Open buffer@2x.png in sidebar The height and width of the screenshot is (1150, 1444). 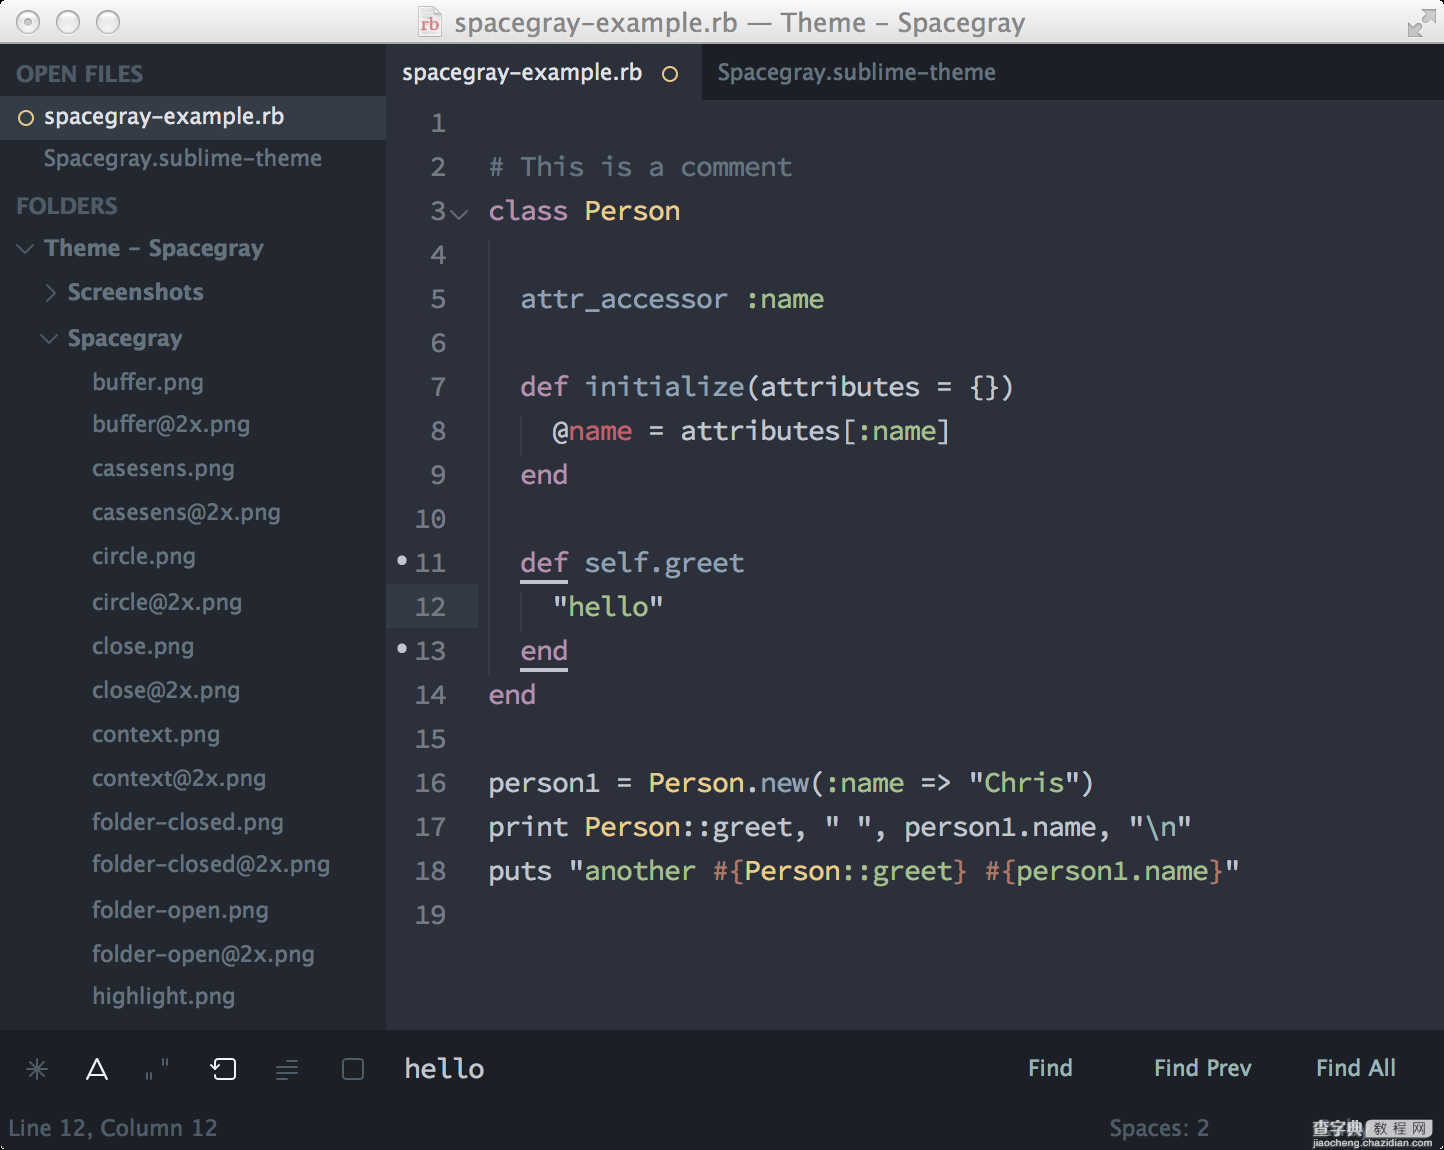coord(171,424)
